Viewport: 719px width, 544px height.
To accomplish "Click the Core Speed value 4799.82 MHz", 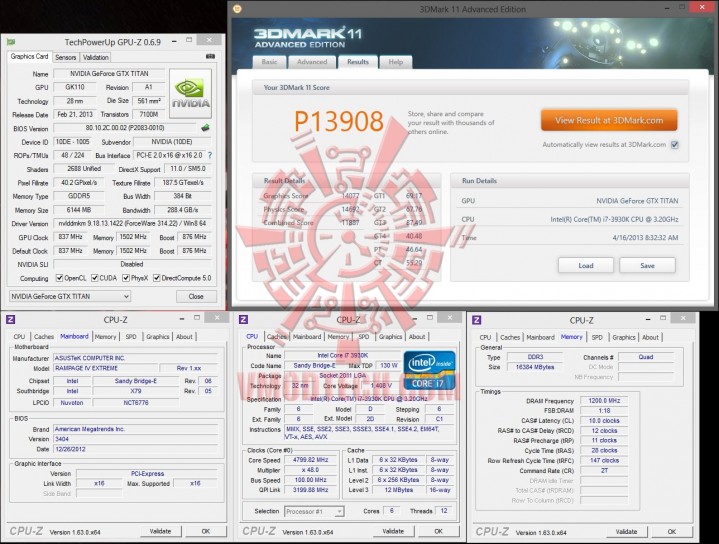I will pos(310,460).
